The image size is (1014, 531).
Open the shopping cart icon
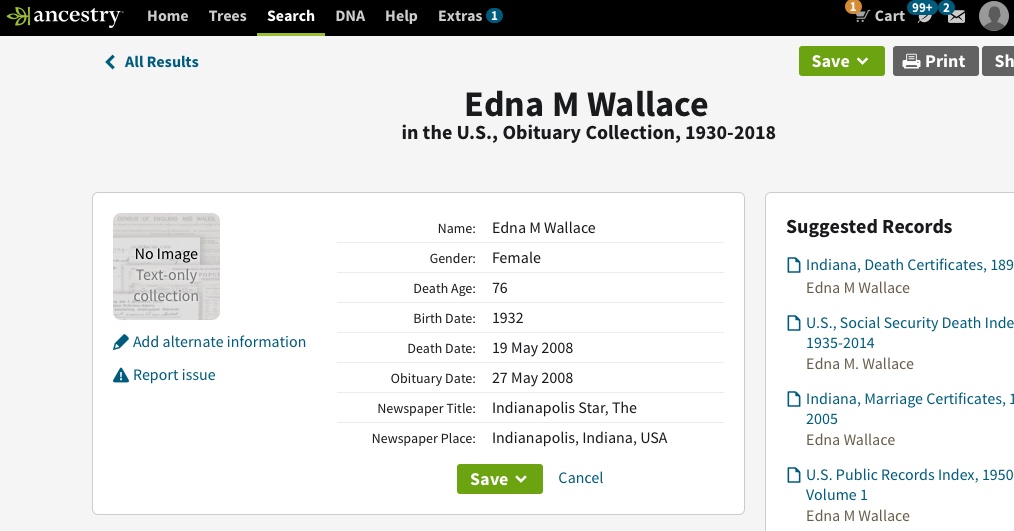860,16
